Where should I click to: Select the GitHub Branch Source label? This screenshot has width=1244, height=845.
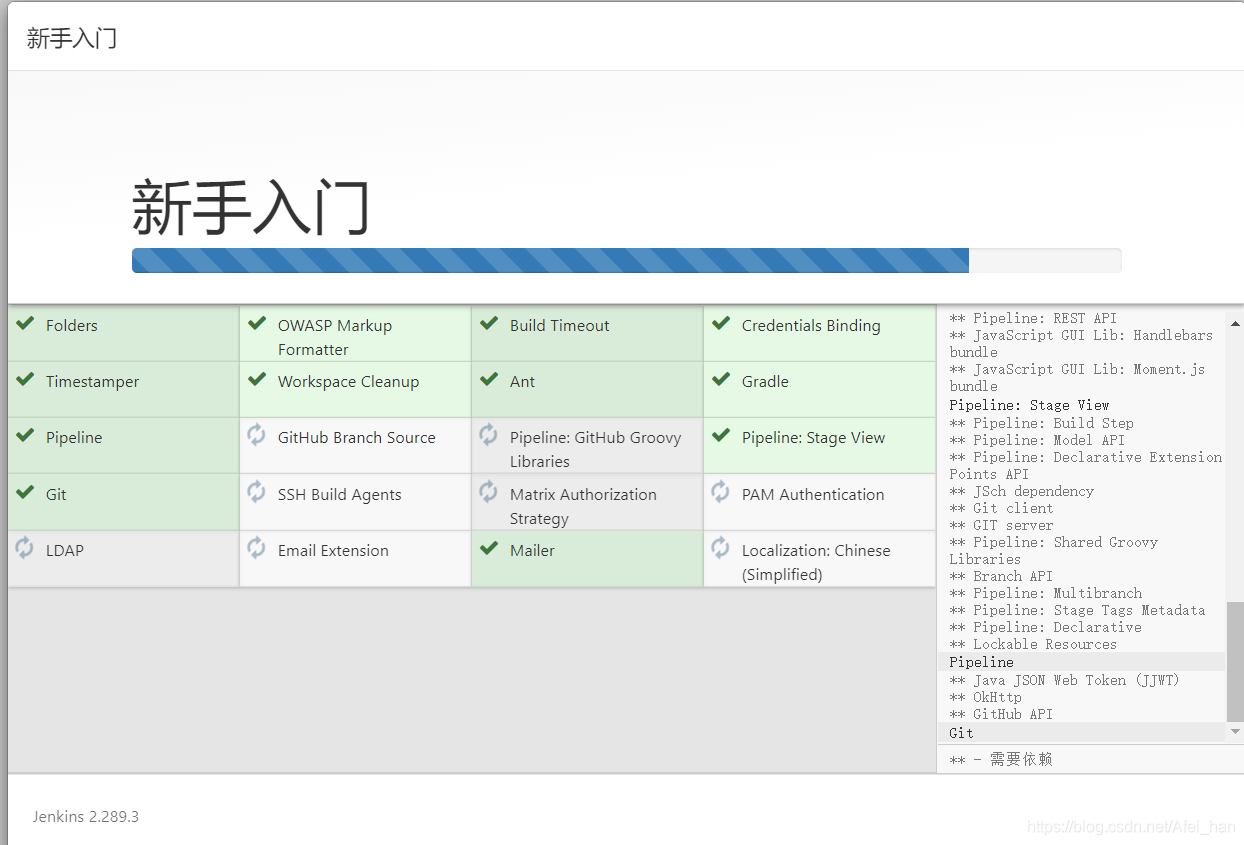pyautogui.click(x=357, y=437)
